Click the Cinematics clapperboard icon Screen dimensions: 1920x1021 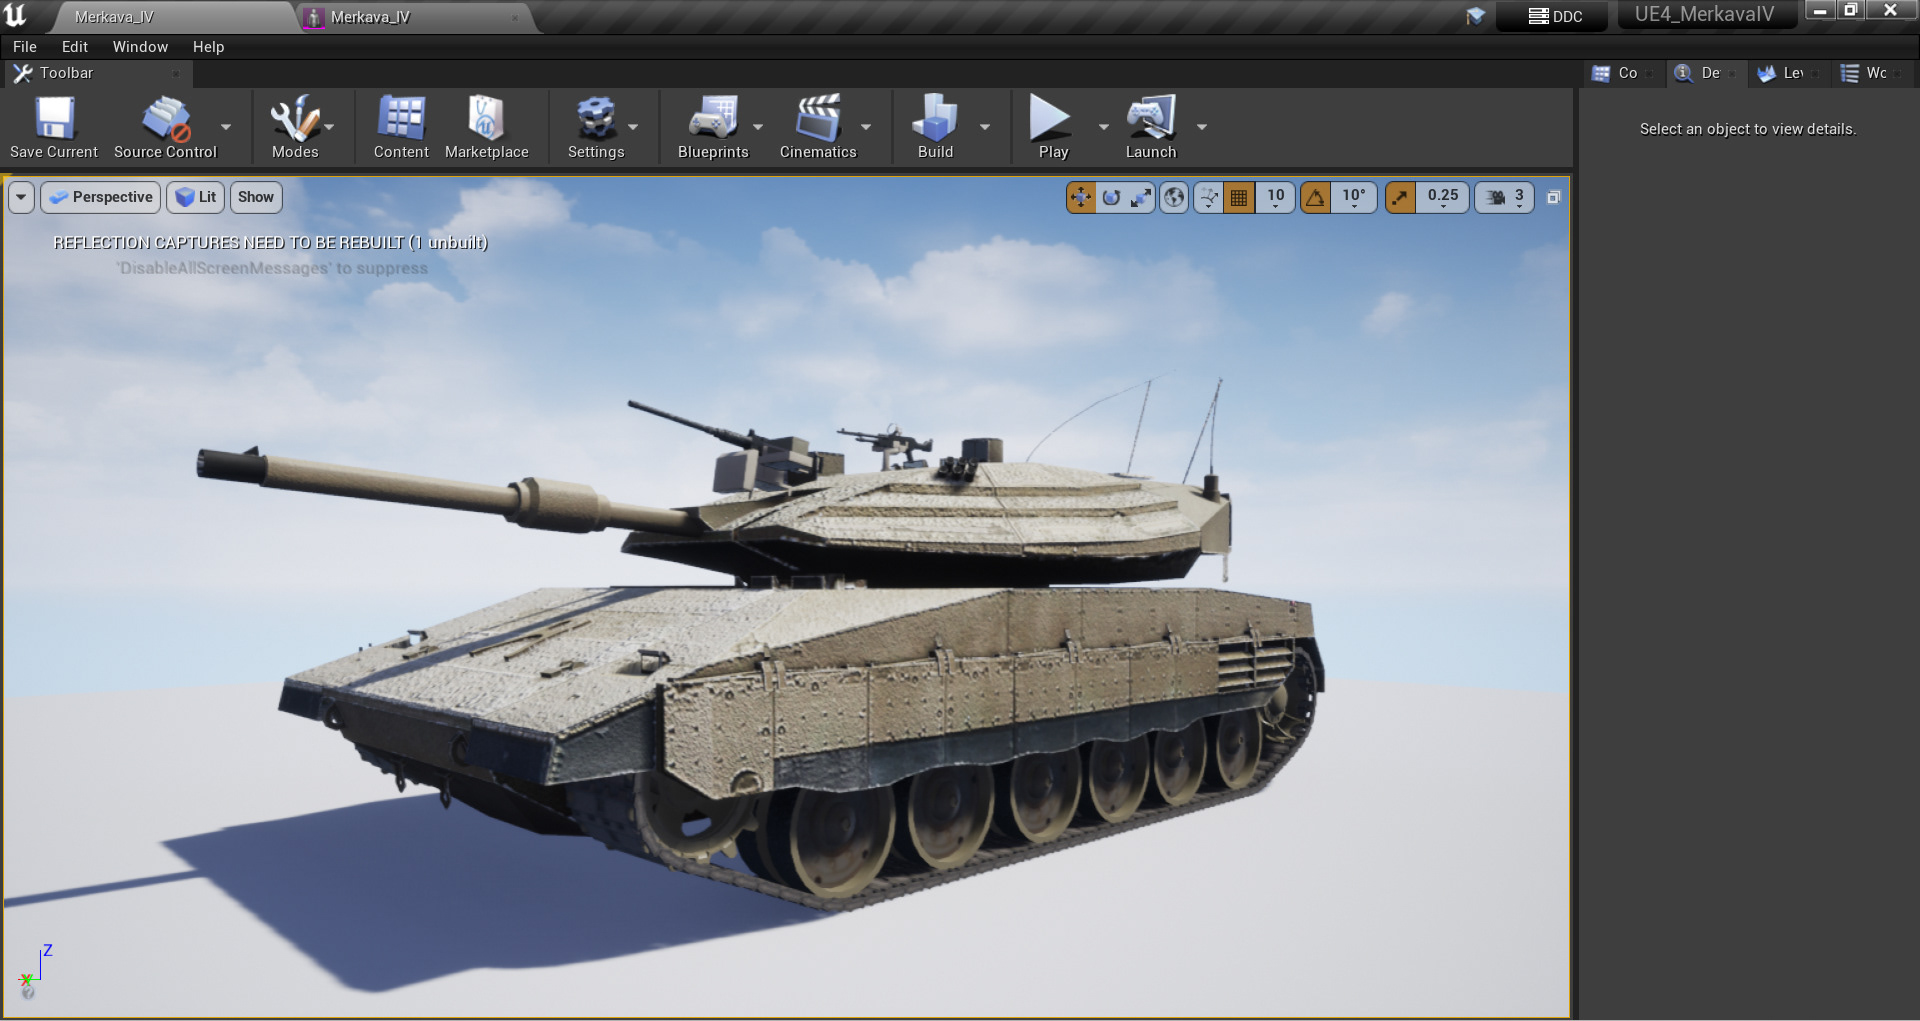[818, 119]
